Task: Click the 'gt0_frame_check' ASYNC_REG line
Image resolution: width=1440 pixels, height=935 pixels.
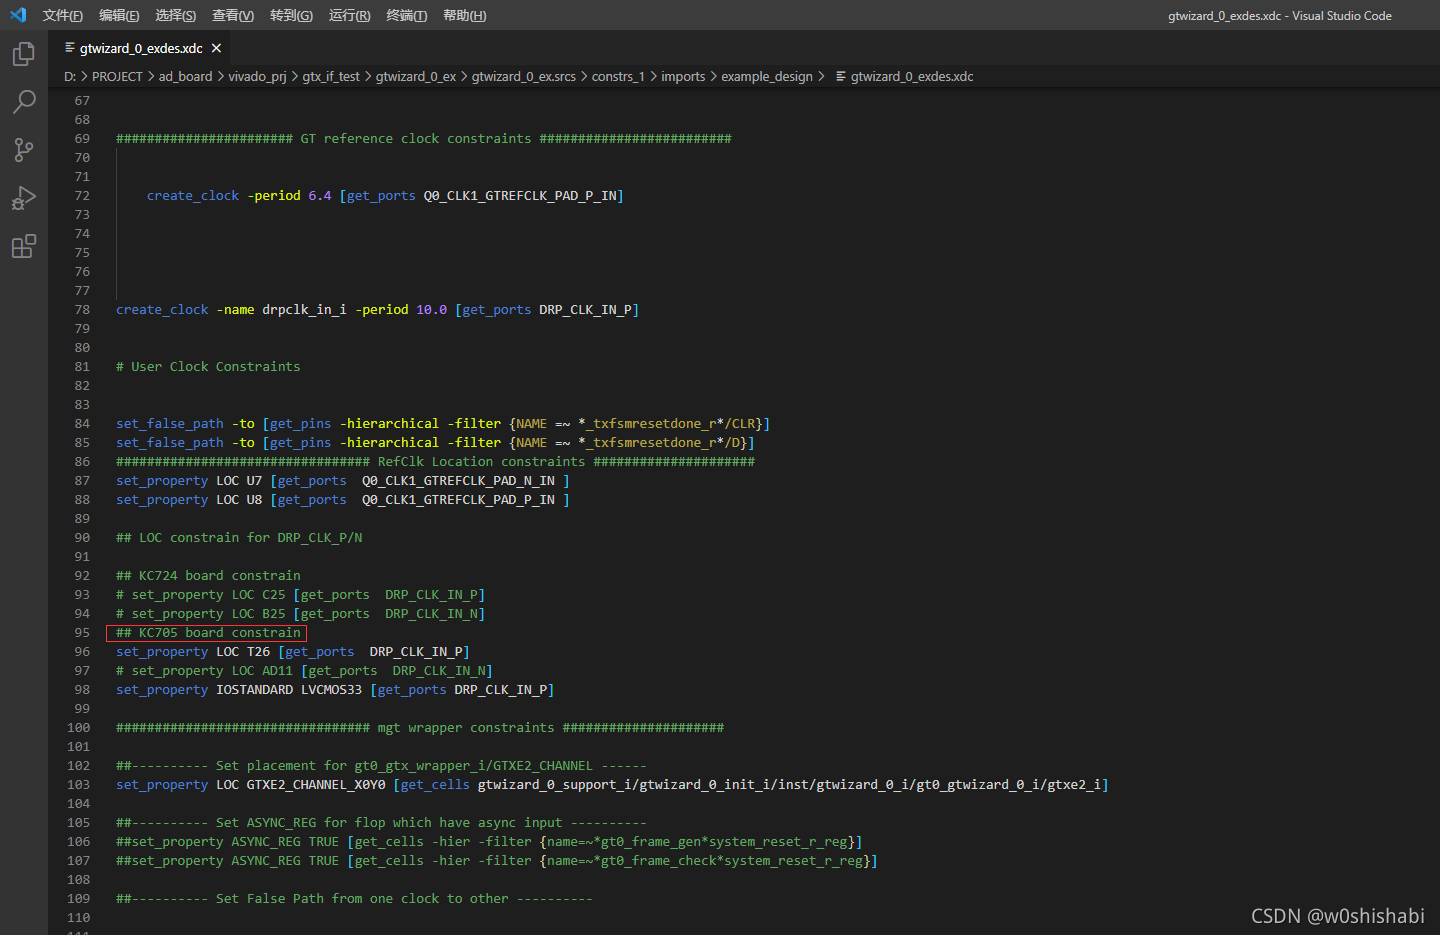Action: [x=497, y=861]
